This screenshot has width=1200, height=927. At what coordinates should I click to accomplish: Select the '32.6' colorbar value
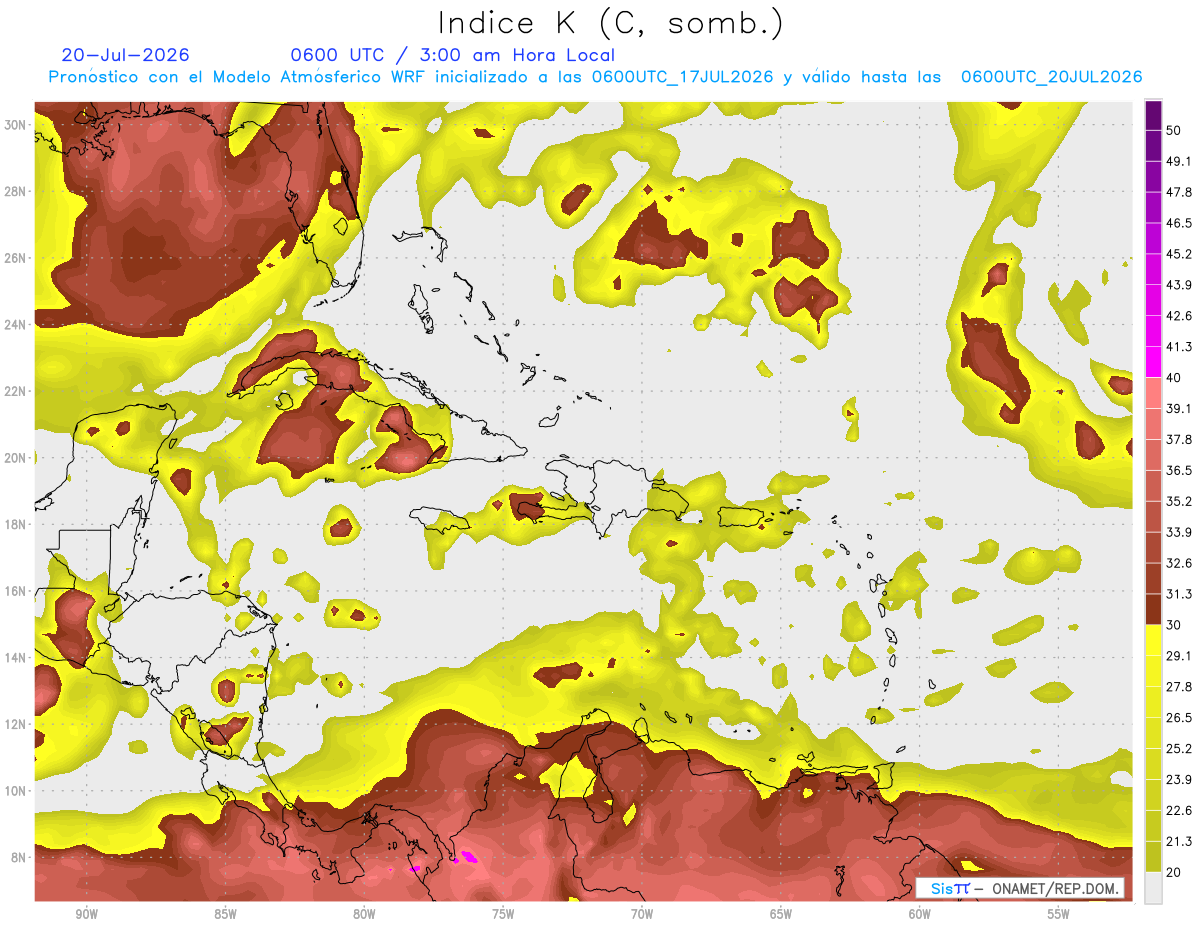pos(1179,563)
